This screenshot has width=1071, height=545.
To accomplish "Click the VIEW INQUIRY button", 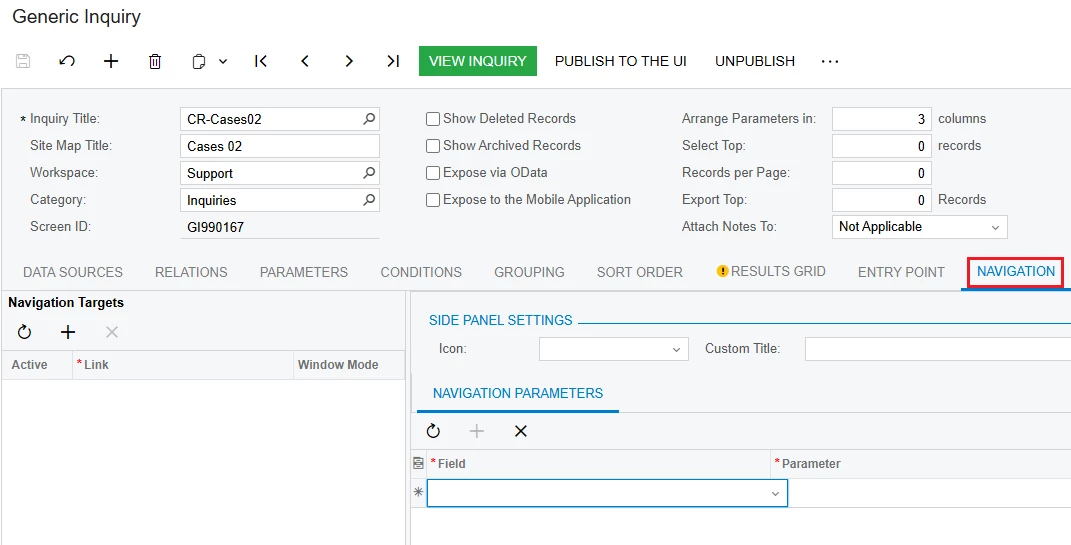I will [x=477, y=61].
